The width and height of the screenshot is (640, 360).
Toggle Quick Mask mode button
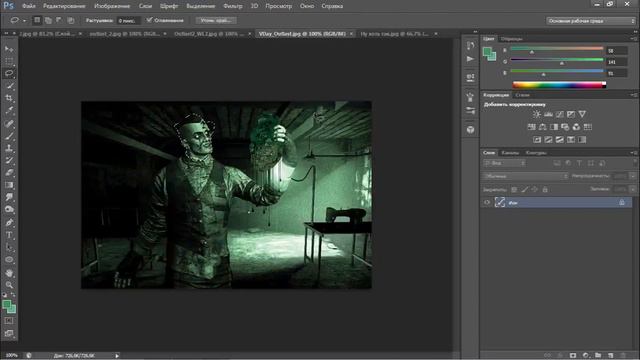pos(9,321)
